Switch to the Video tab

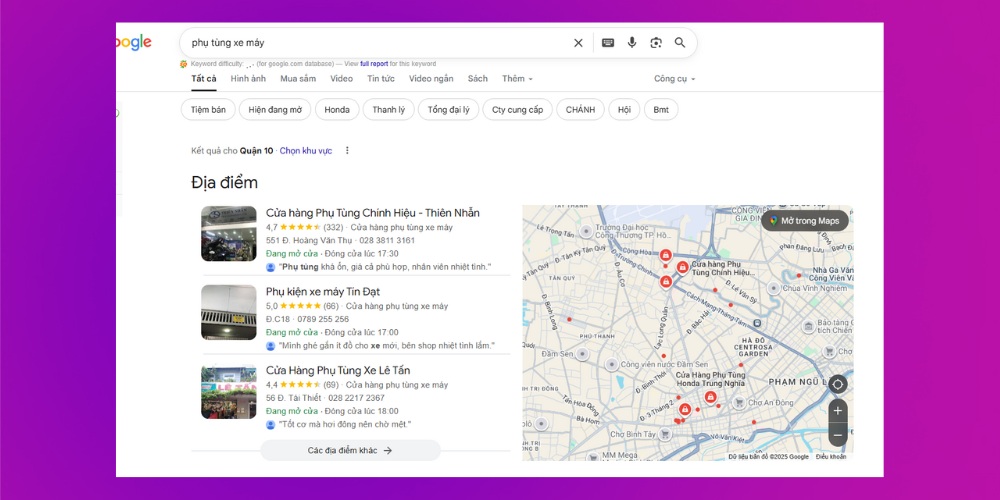tap(341, 78)
